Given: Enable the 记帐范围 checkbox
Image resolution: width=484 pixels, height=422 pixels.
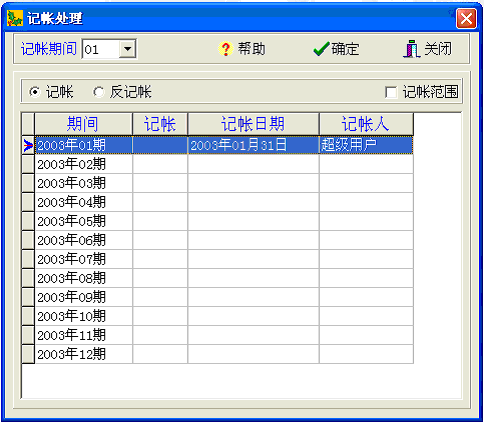Looking at the screenshot, I should pos(391,92).
